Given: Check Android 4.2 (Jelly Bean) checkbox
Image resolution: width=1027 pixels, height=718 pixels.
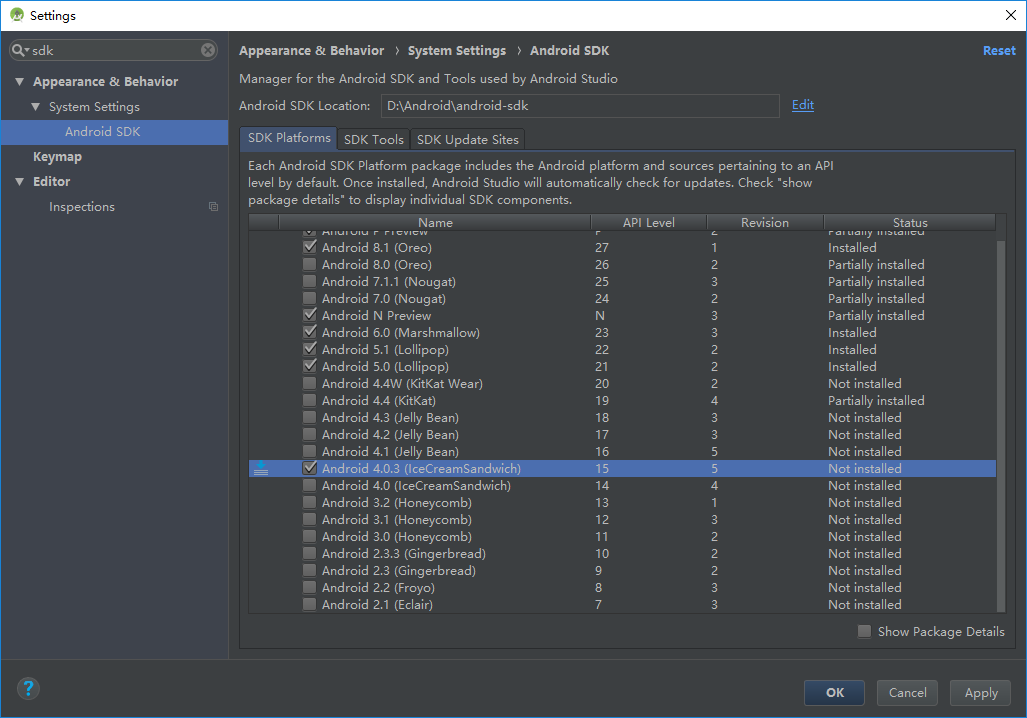Looking at the screenshot, I should [310, 435].
